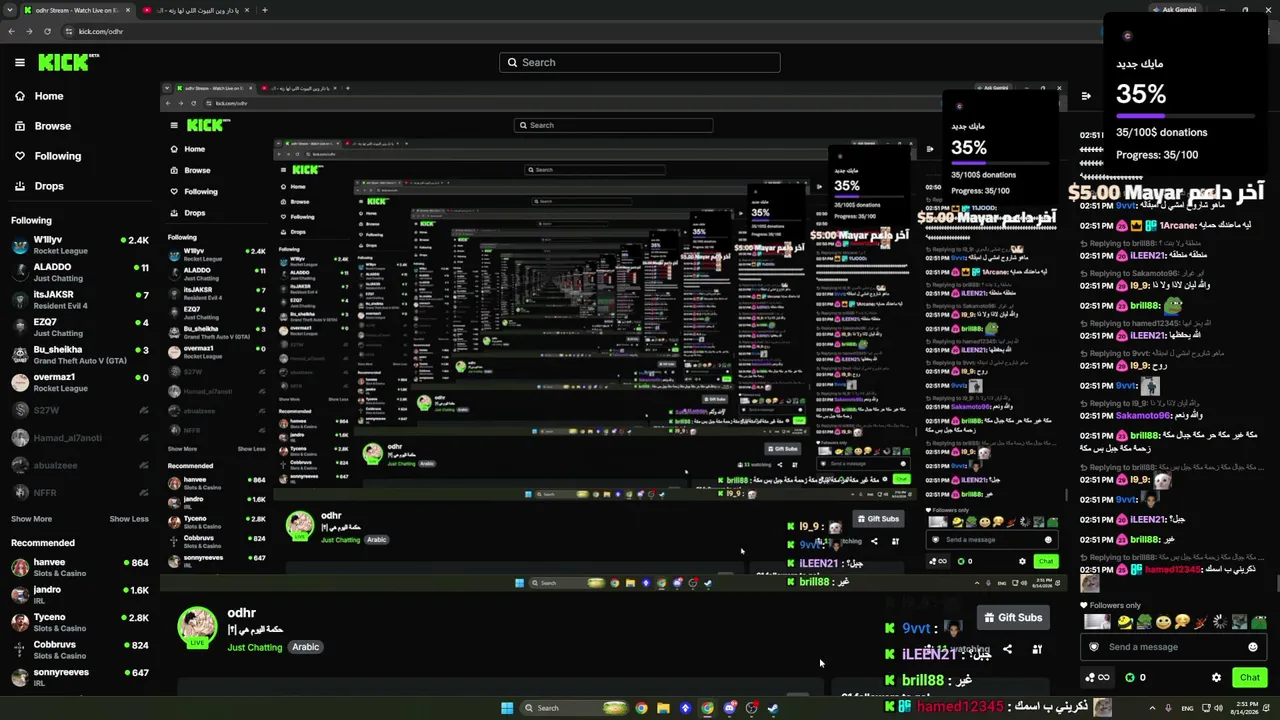Reload the page in the outermost browser toolbar
The image size is (1280, 720).
point(47,31)
